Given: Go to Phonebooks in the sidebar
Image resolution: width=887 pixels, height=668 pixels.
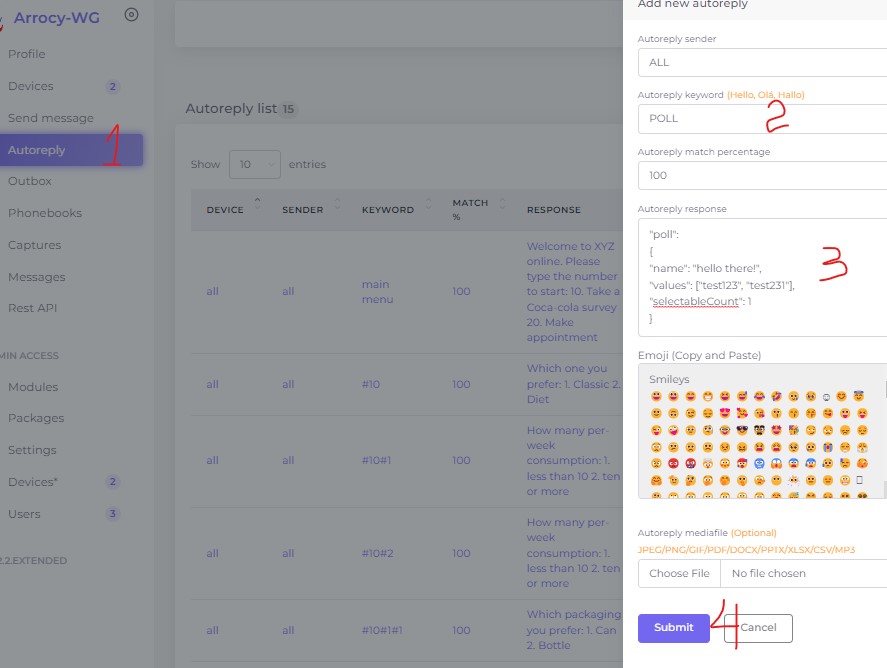Looking at the screenshot, I should coord(45,213).
